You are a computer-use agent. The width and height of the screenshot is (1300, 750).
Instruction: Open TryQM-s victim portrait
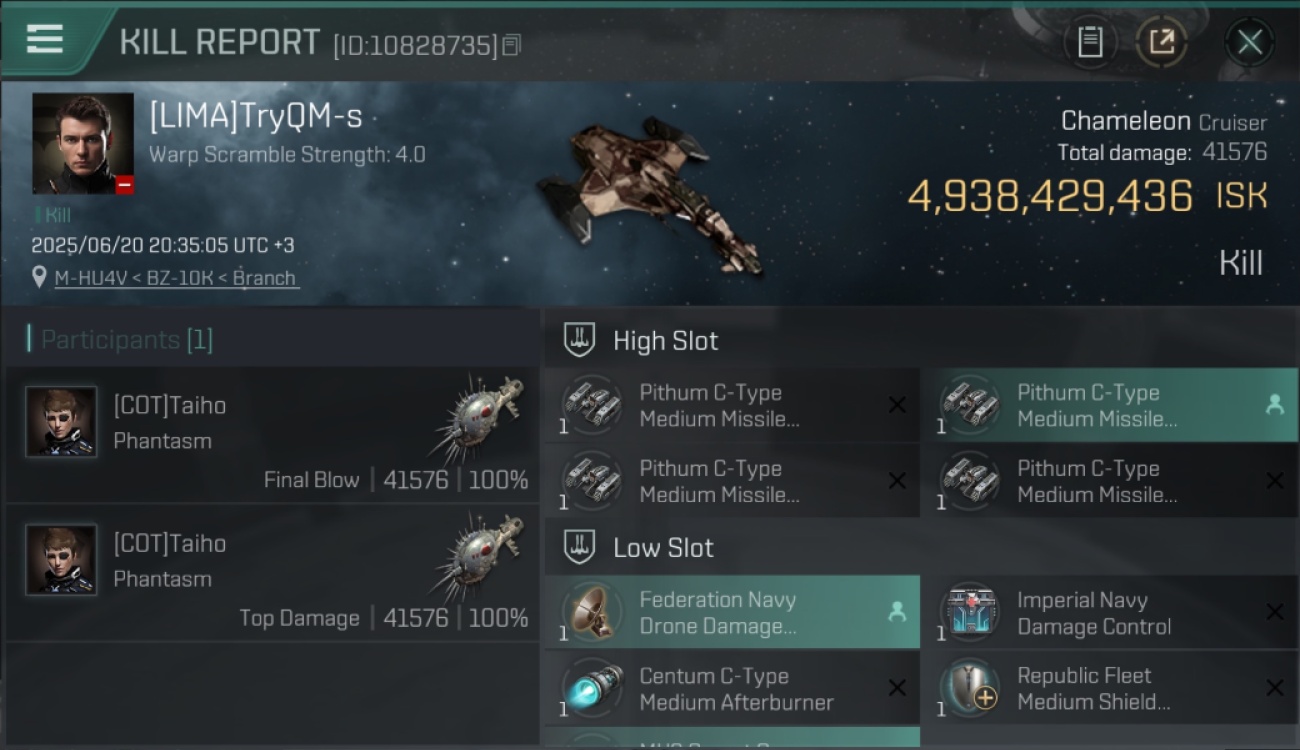[83, 143]
